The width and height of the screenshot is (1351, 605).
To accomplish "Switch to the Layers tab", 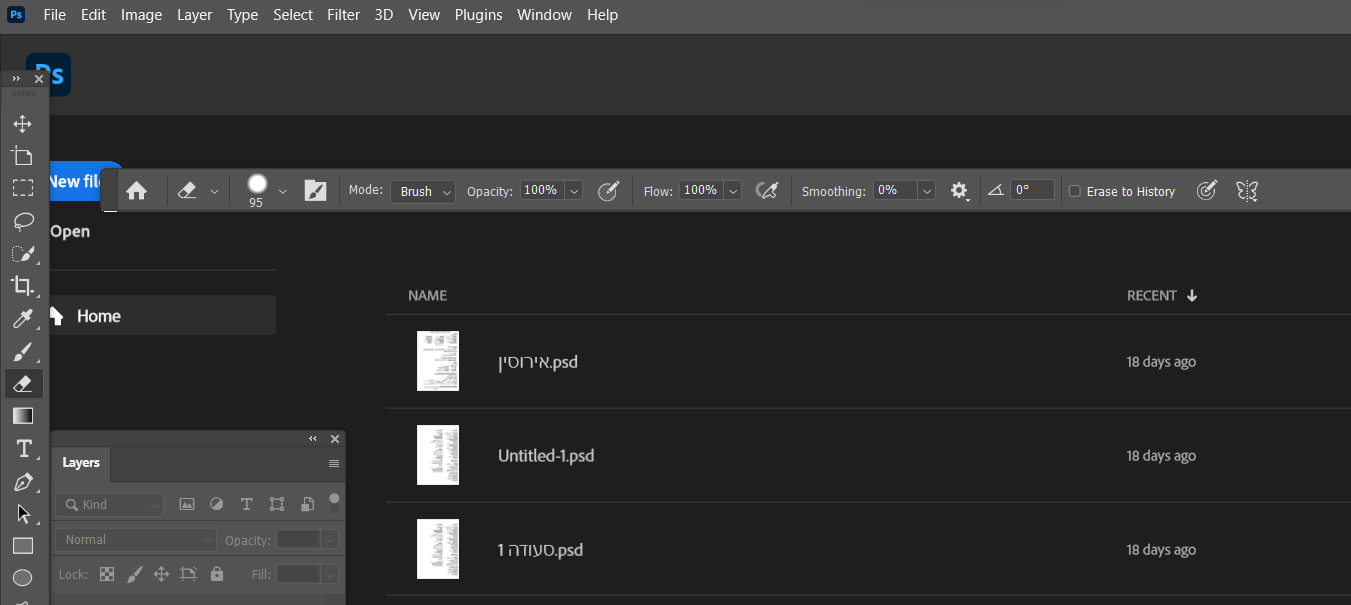I will [x=81, y=463].
